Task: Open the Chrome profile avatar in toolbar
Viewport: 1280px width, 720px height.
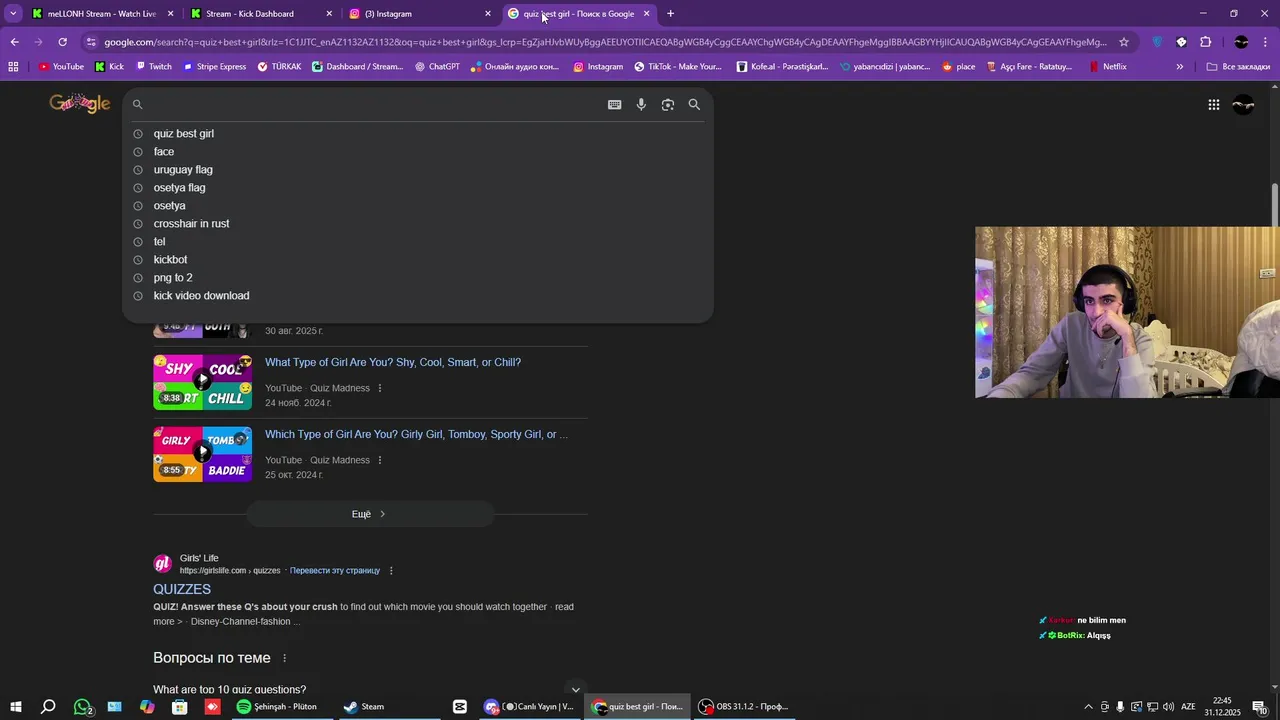Action: [1241, 42]
